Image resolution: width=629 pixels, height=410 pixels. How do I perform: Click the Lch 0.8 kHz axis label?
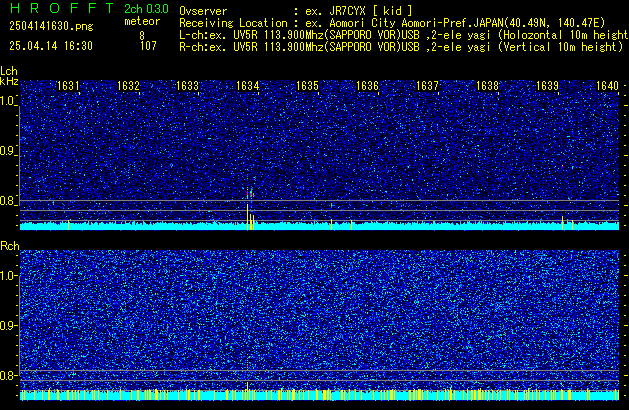(8, 201)
